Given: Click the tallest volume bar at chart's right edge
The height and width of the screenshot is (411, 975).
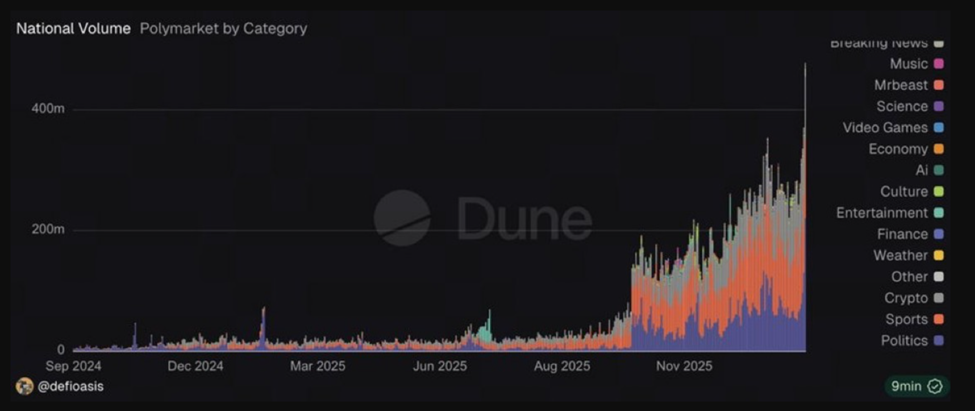Looking at the screenshot, I should [805, 200].
